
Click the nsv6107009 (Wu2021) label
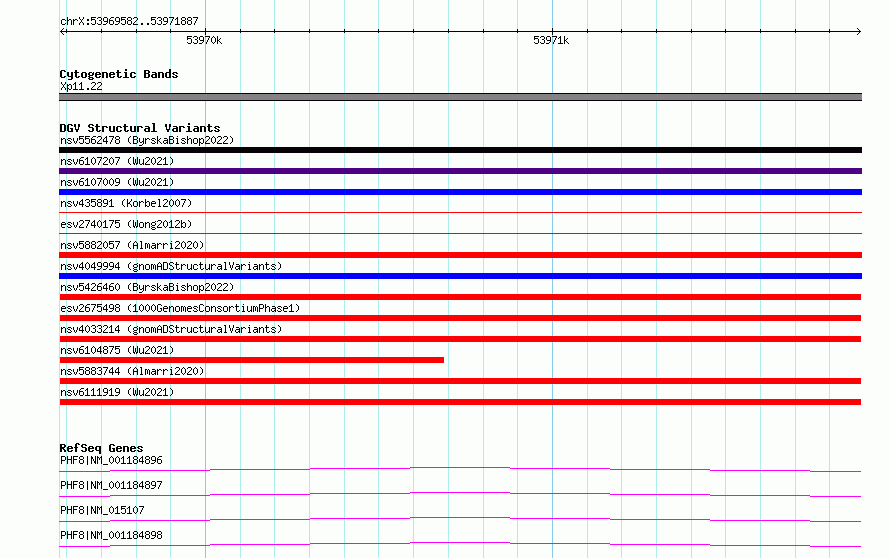coord(117,182)
